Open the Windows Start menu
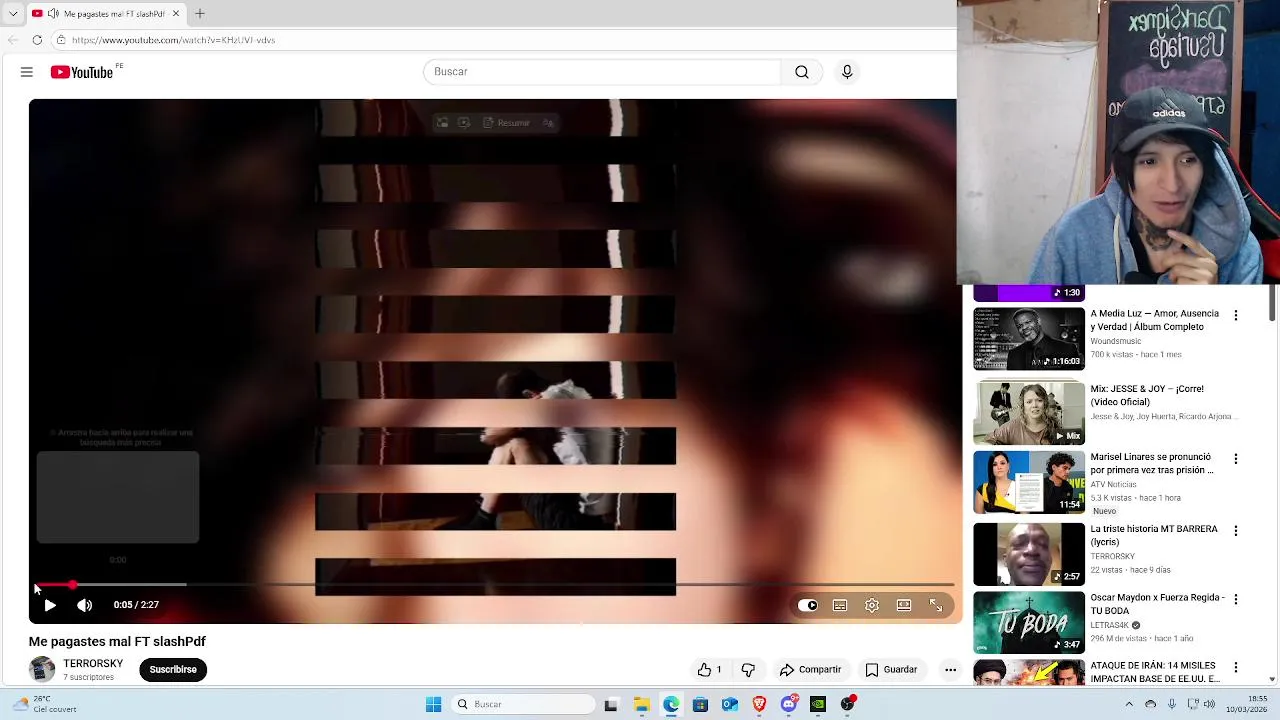Image resolution: width=1280 pixels, height=720 pixels. (433, 704)
